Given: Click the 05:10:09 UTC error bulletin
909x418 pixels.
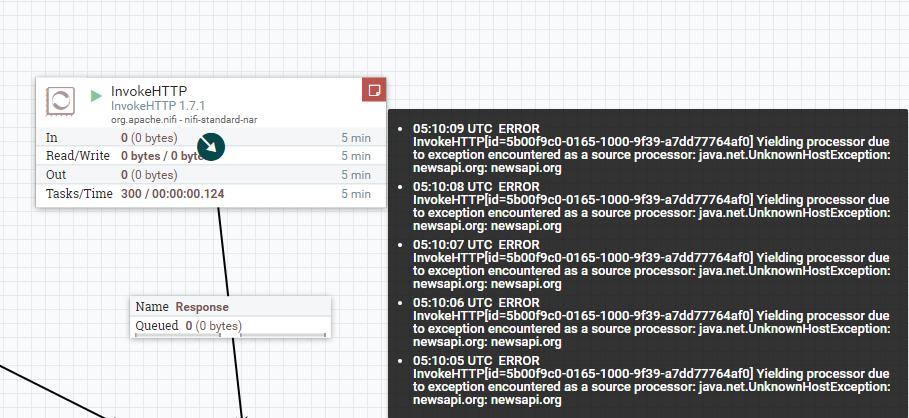Looking at the screenshot, I should click(x=651, y=148).
